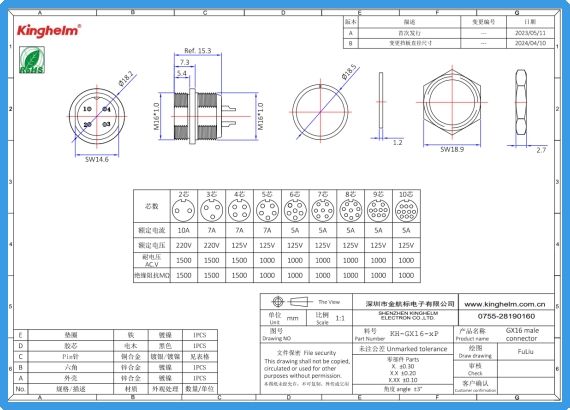Click the 5.4 dimension label
The width and height of the screenshot is (570, 410).
point(182,73)
